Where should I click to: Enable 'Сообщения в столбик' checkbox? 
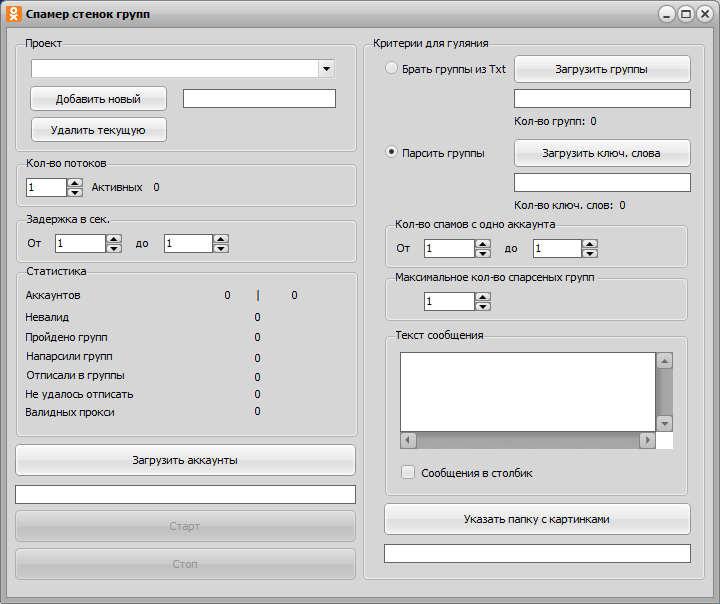[408, 473]
